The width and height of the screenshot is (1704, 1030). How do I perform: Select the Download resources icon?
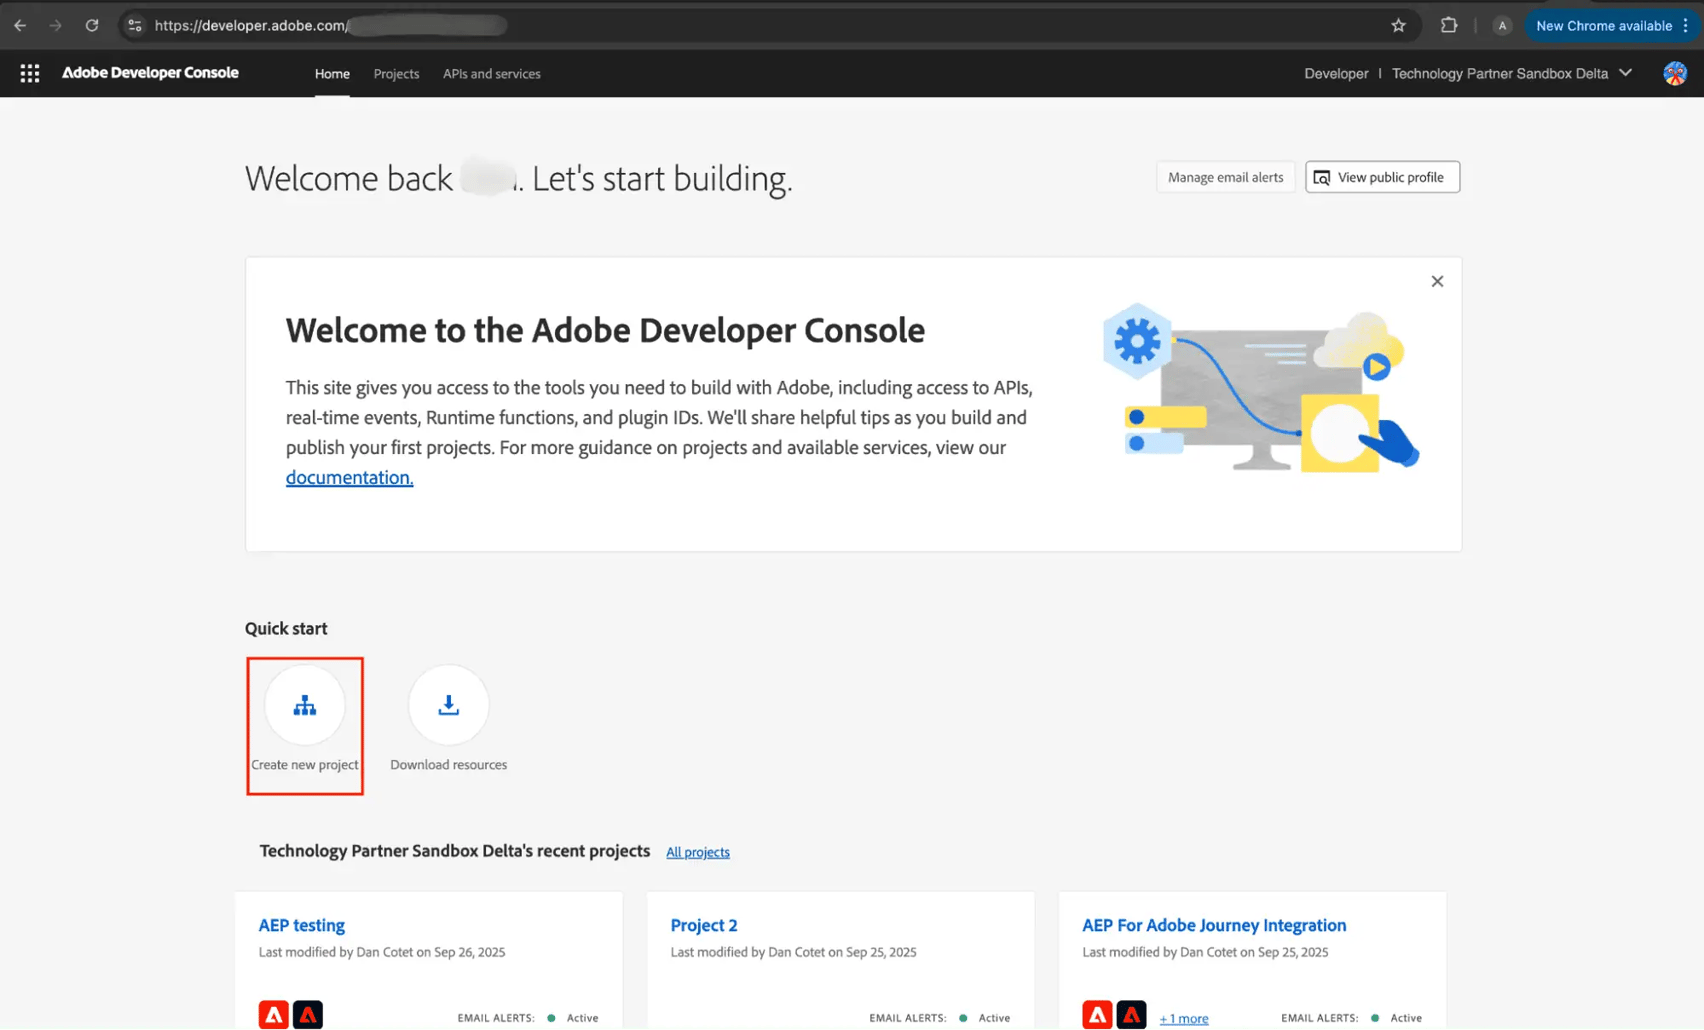coord(448,705)
